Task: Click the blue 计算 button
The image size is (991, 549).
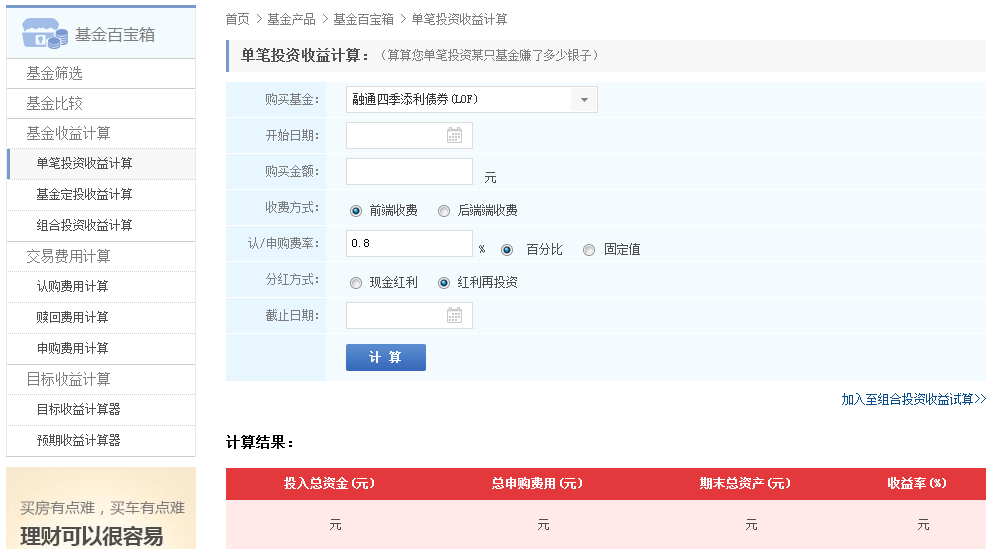Action: (385, 357)
